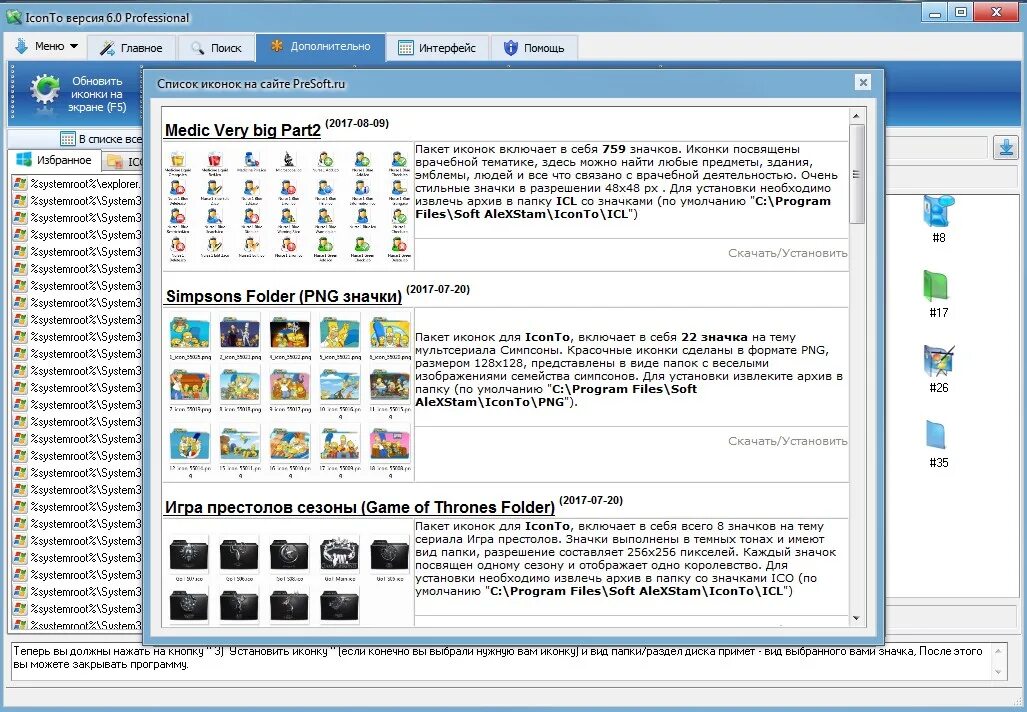Viewport: 1027px width, 712px height.
Task: Click the В списке все list icon
Action: [67, 139]
